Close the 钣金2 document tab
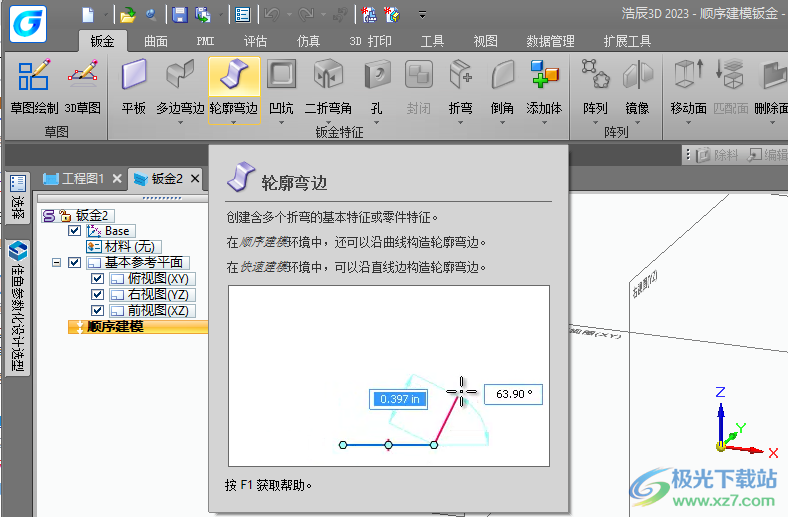Screen dimensions: 788x517 point(195,178)
